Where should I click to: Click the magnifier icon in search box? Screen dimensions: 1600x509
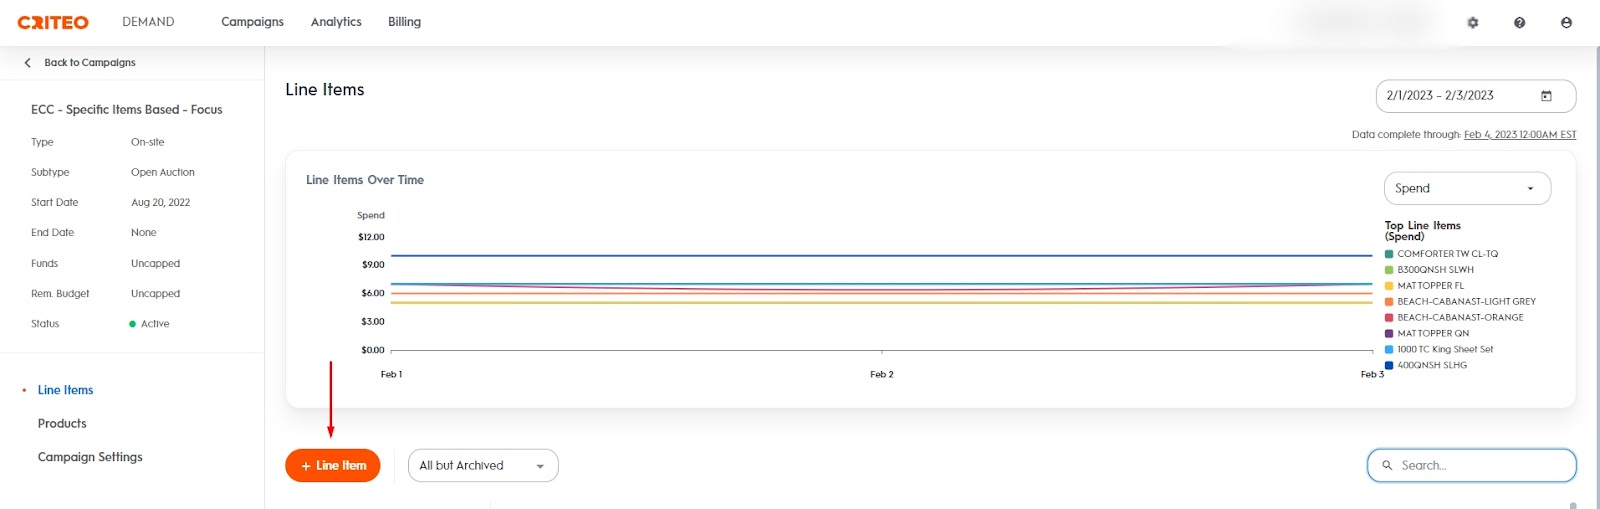pyautogui.click(x=1387, y=465)
